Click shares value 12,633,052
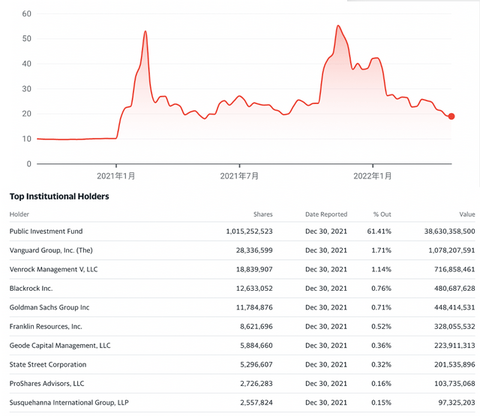Screen dimensions: 480x416 tap(254, 288)
